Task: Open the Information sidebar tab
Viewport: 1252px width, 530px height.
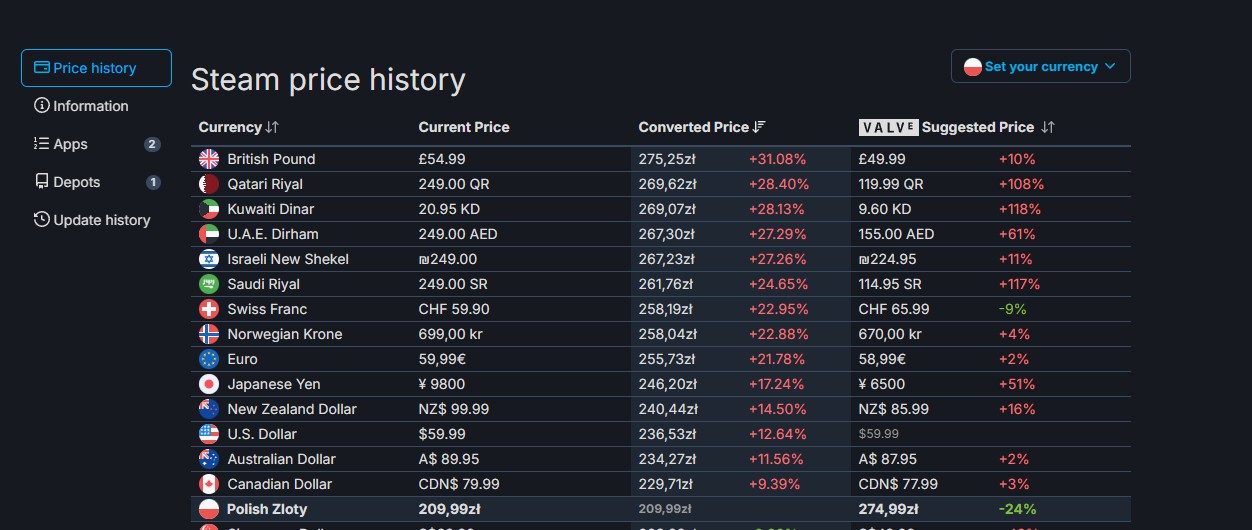Action: click(96, 106)
